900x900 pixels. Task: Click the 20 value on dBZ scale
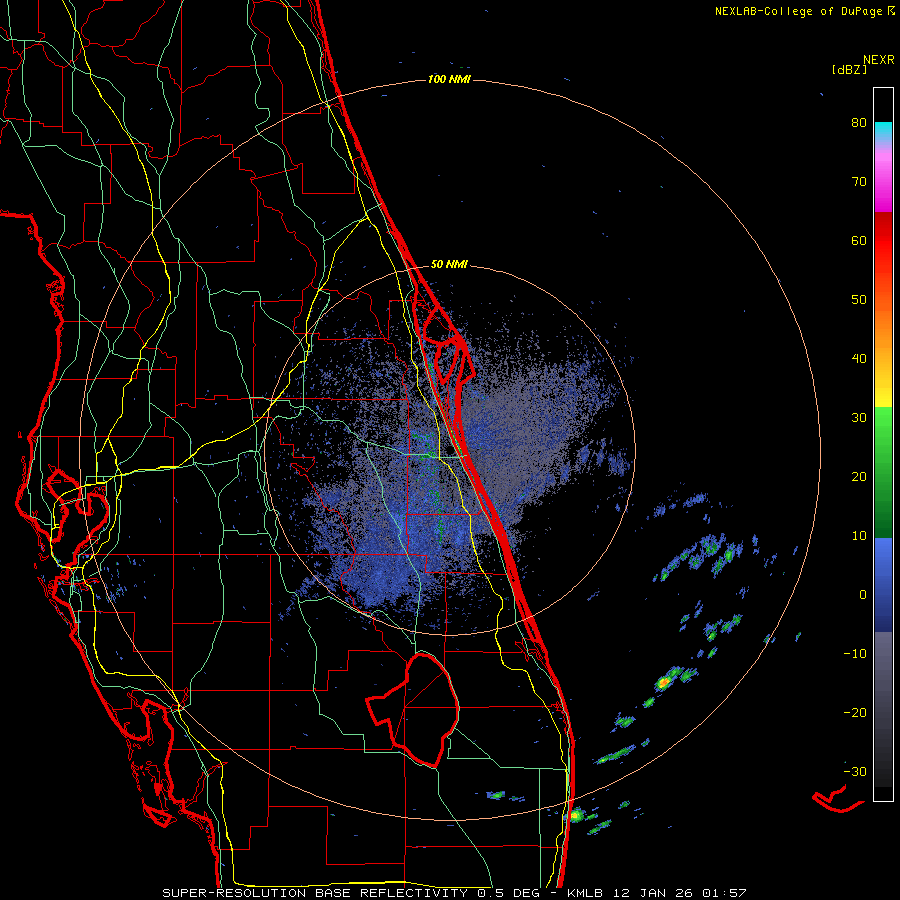coord(859,476)
